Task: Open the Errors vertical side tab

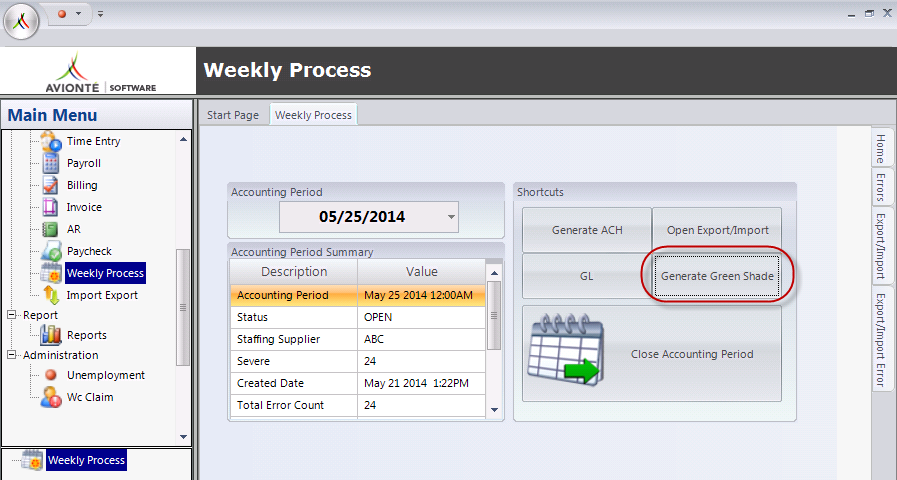Action: pyautogui.click(x=880, y=187)
